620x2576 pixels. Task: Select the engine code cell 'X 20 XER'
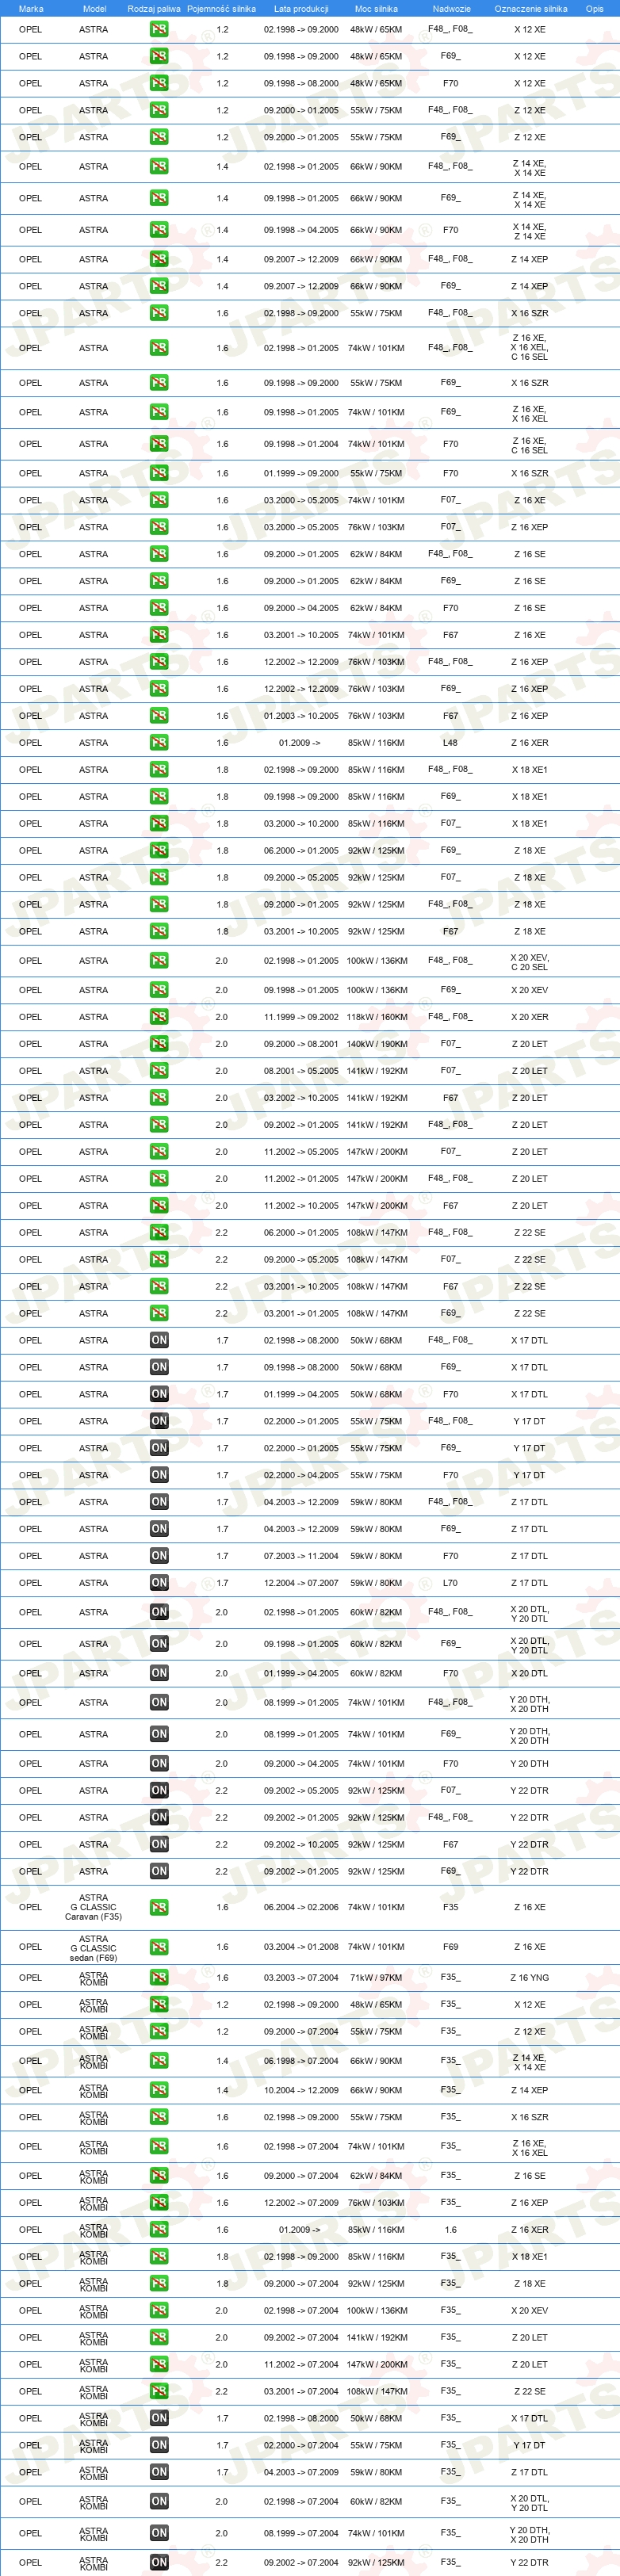click(x=530, y=1017)
